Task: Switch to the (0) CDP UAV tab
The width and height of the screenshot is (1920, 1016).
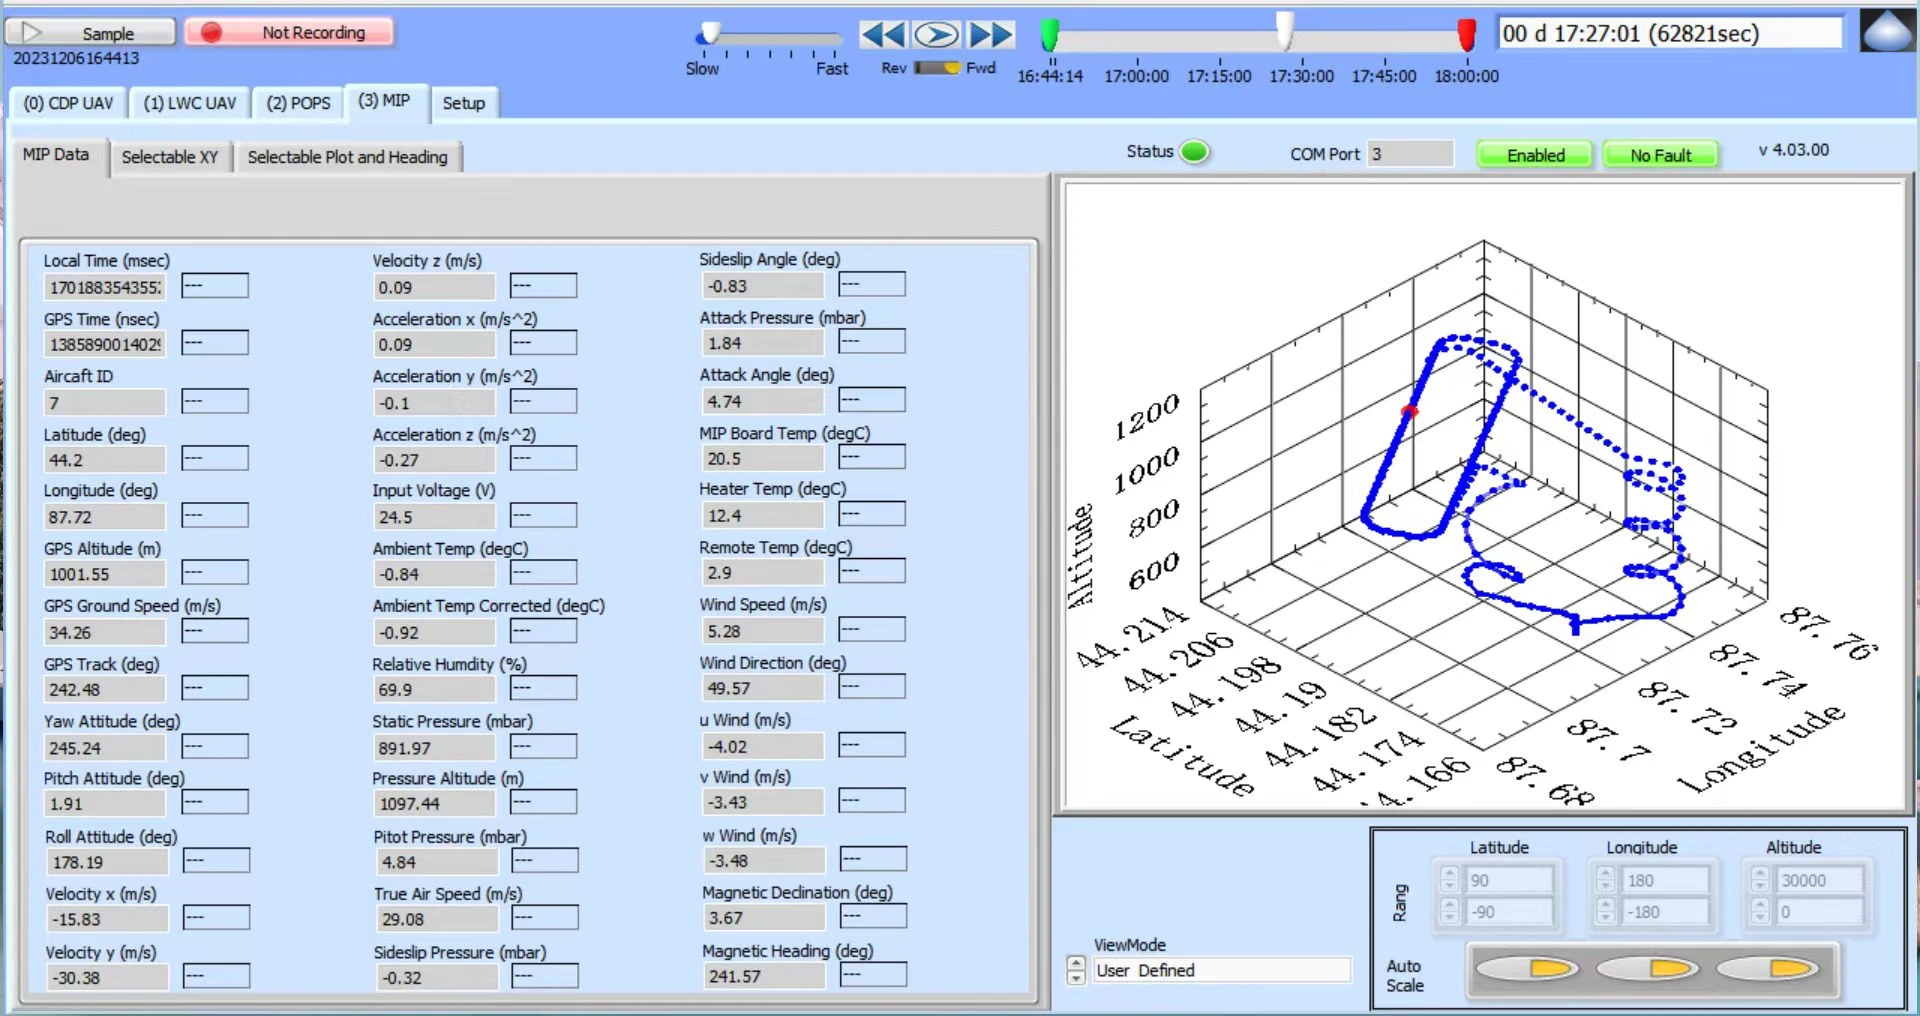Action: tap(68, 103)
